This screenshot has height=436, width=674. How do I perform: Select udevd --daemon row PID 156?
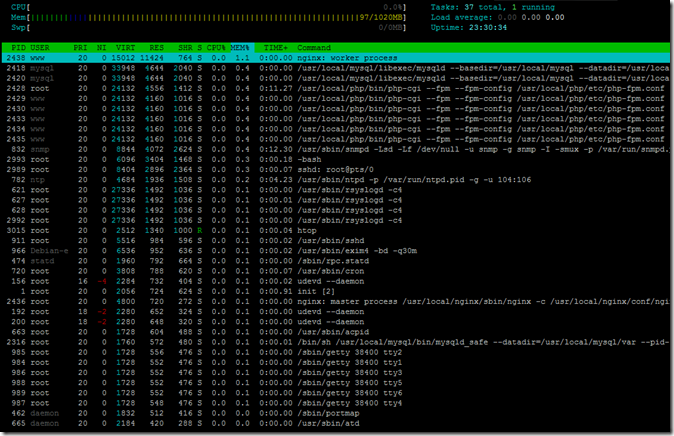336,281
